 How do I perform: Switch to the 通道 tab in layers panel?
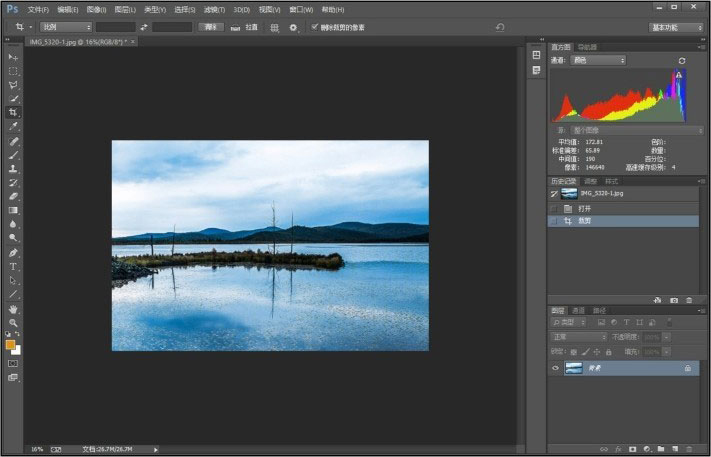tap(578, 310)
